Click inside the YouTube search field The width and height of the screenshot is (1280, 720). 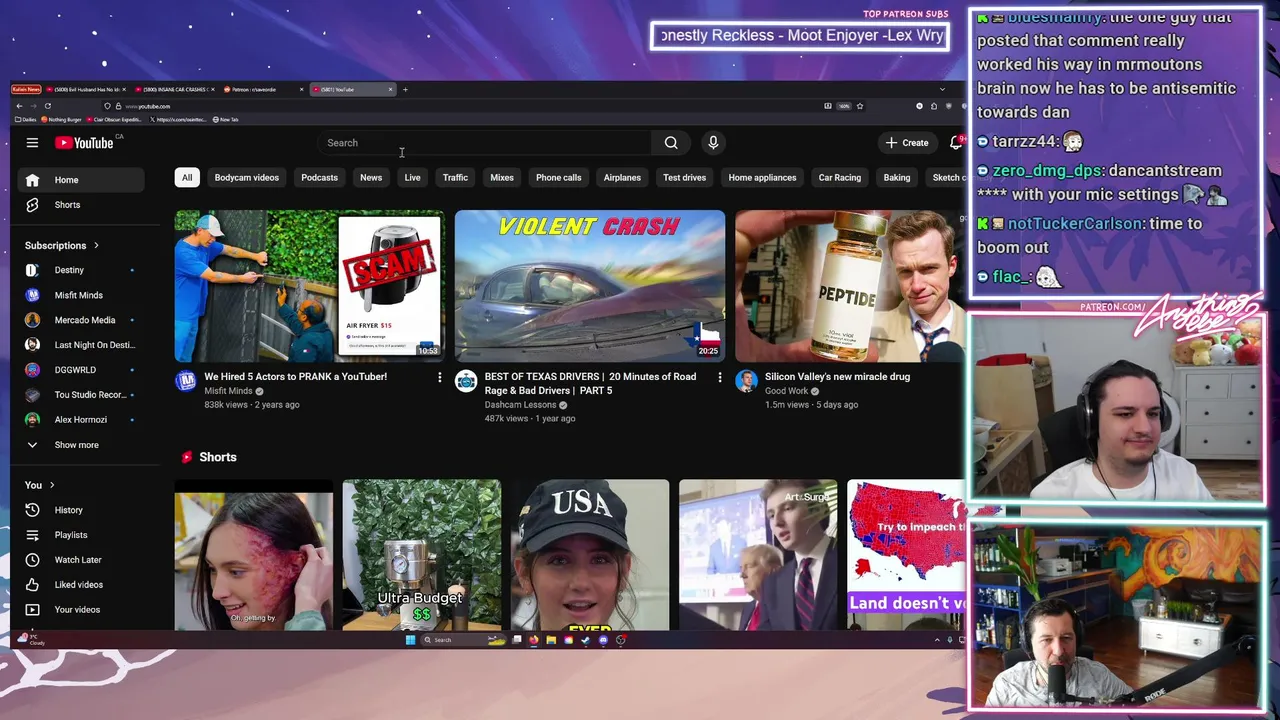click(485, 143)
